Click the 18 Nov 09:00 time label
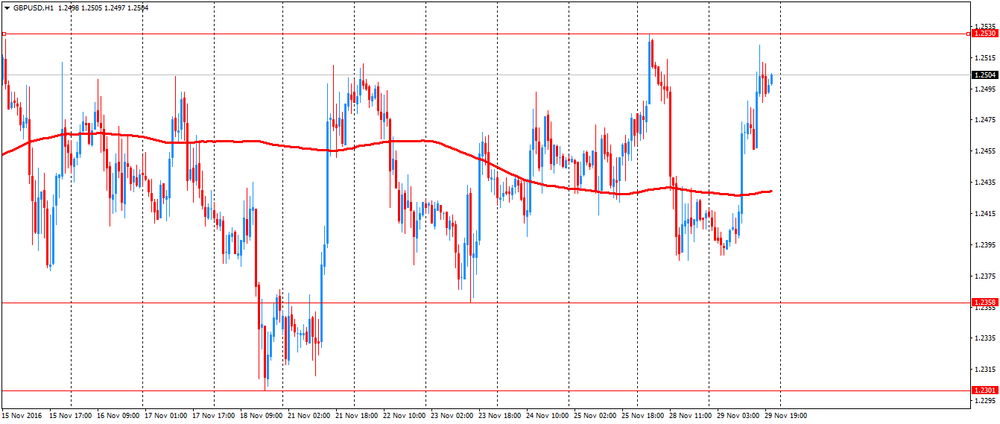Viewport: 1000px width, 424px height. click(261, 415)
